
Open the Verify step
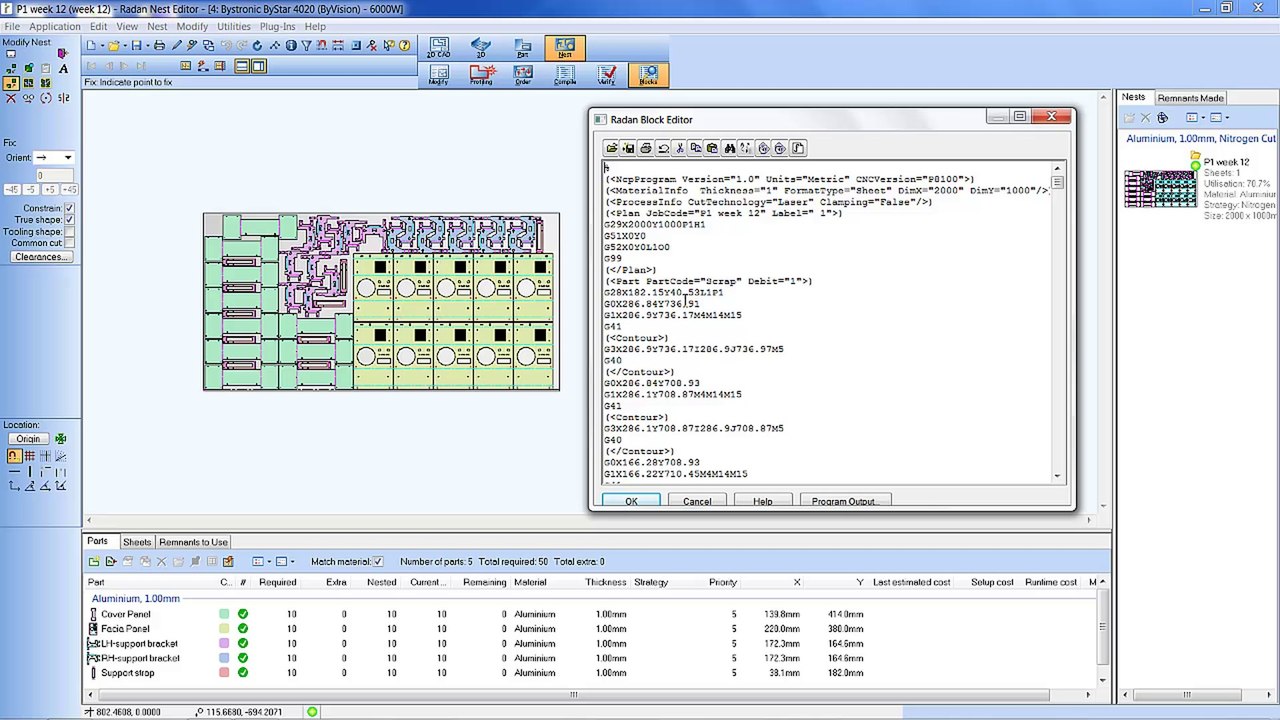[606, 75]
